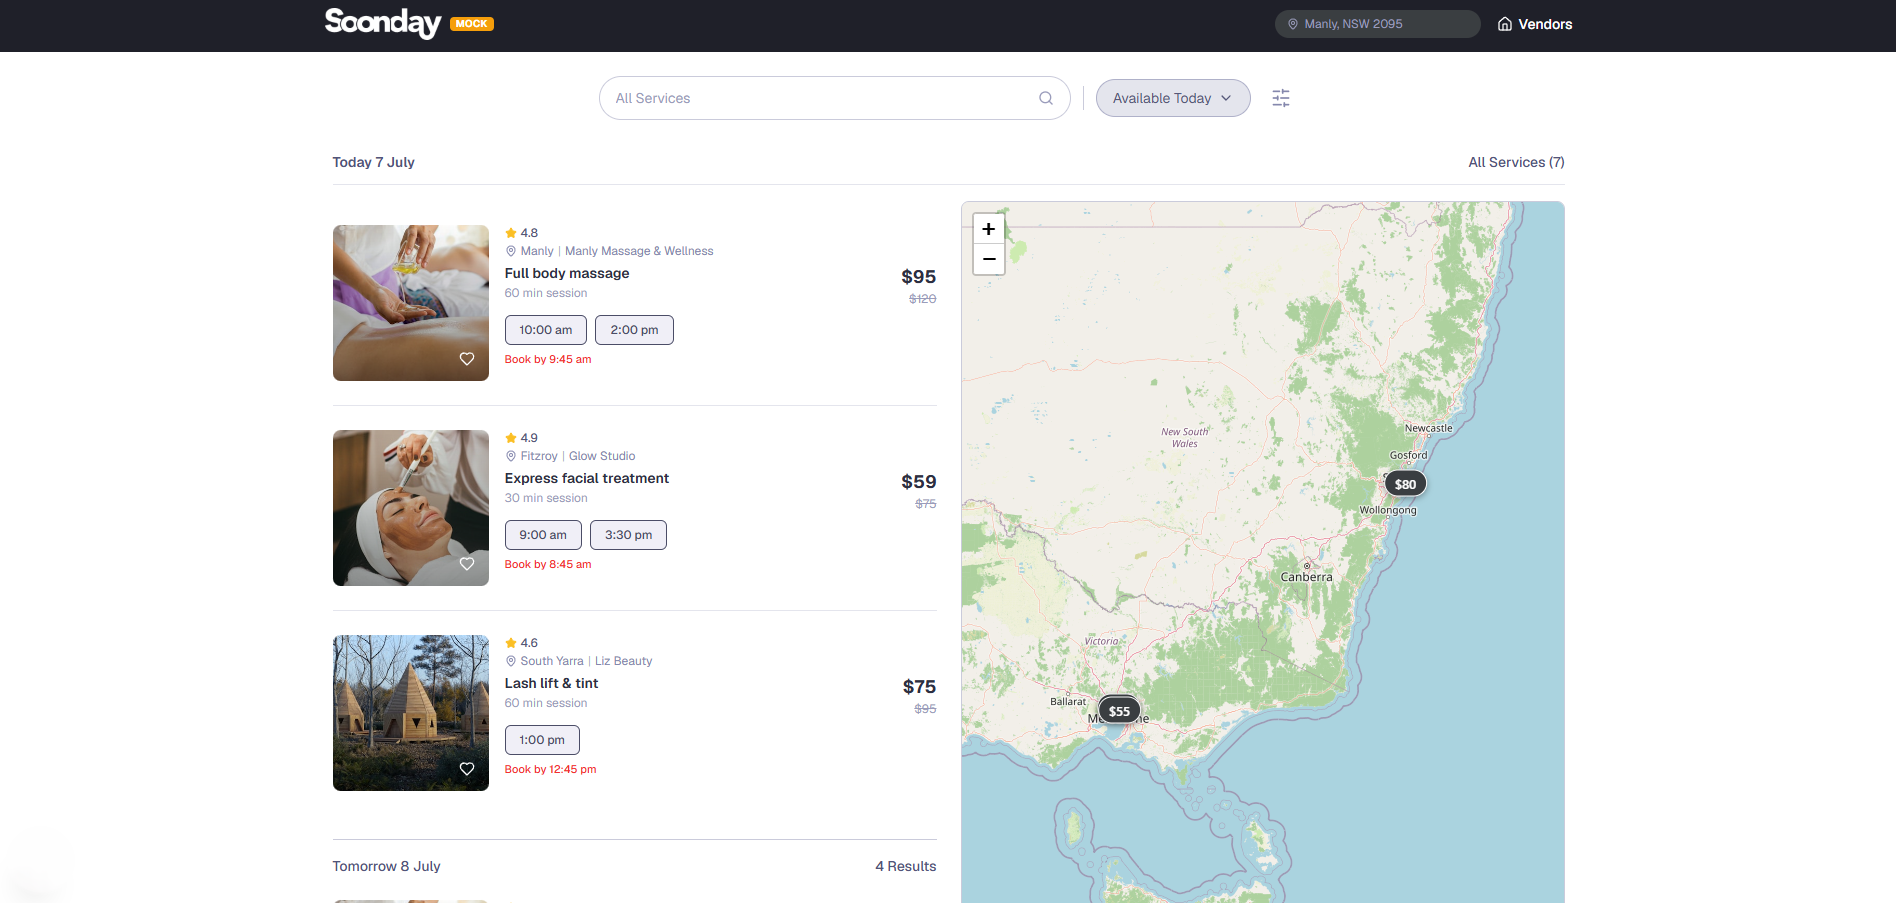Viewport: 1896px width, 903px height.
Task: Click the 4.6 star rating
Action: coord(521,643)
